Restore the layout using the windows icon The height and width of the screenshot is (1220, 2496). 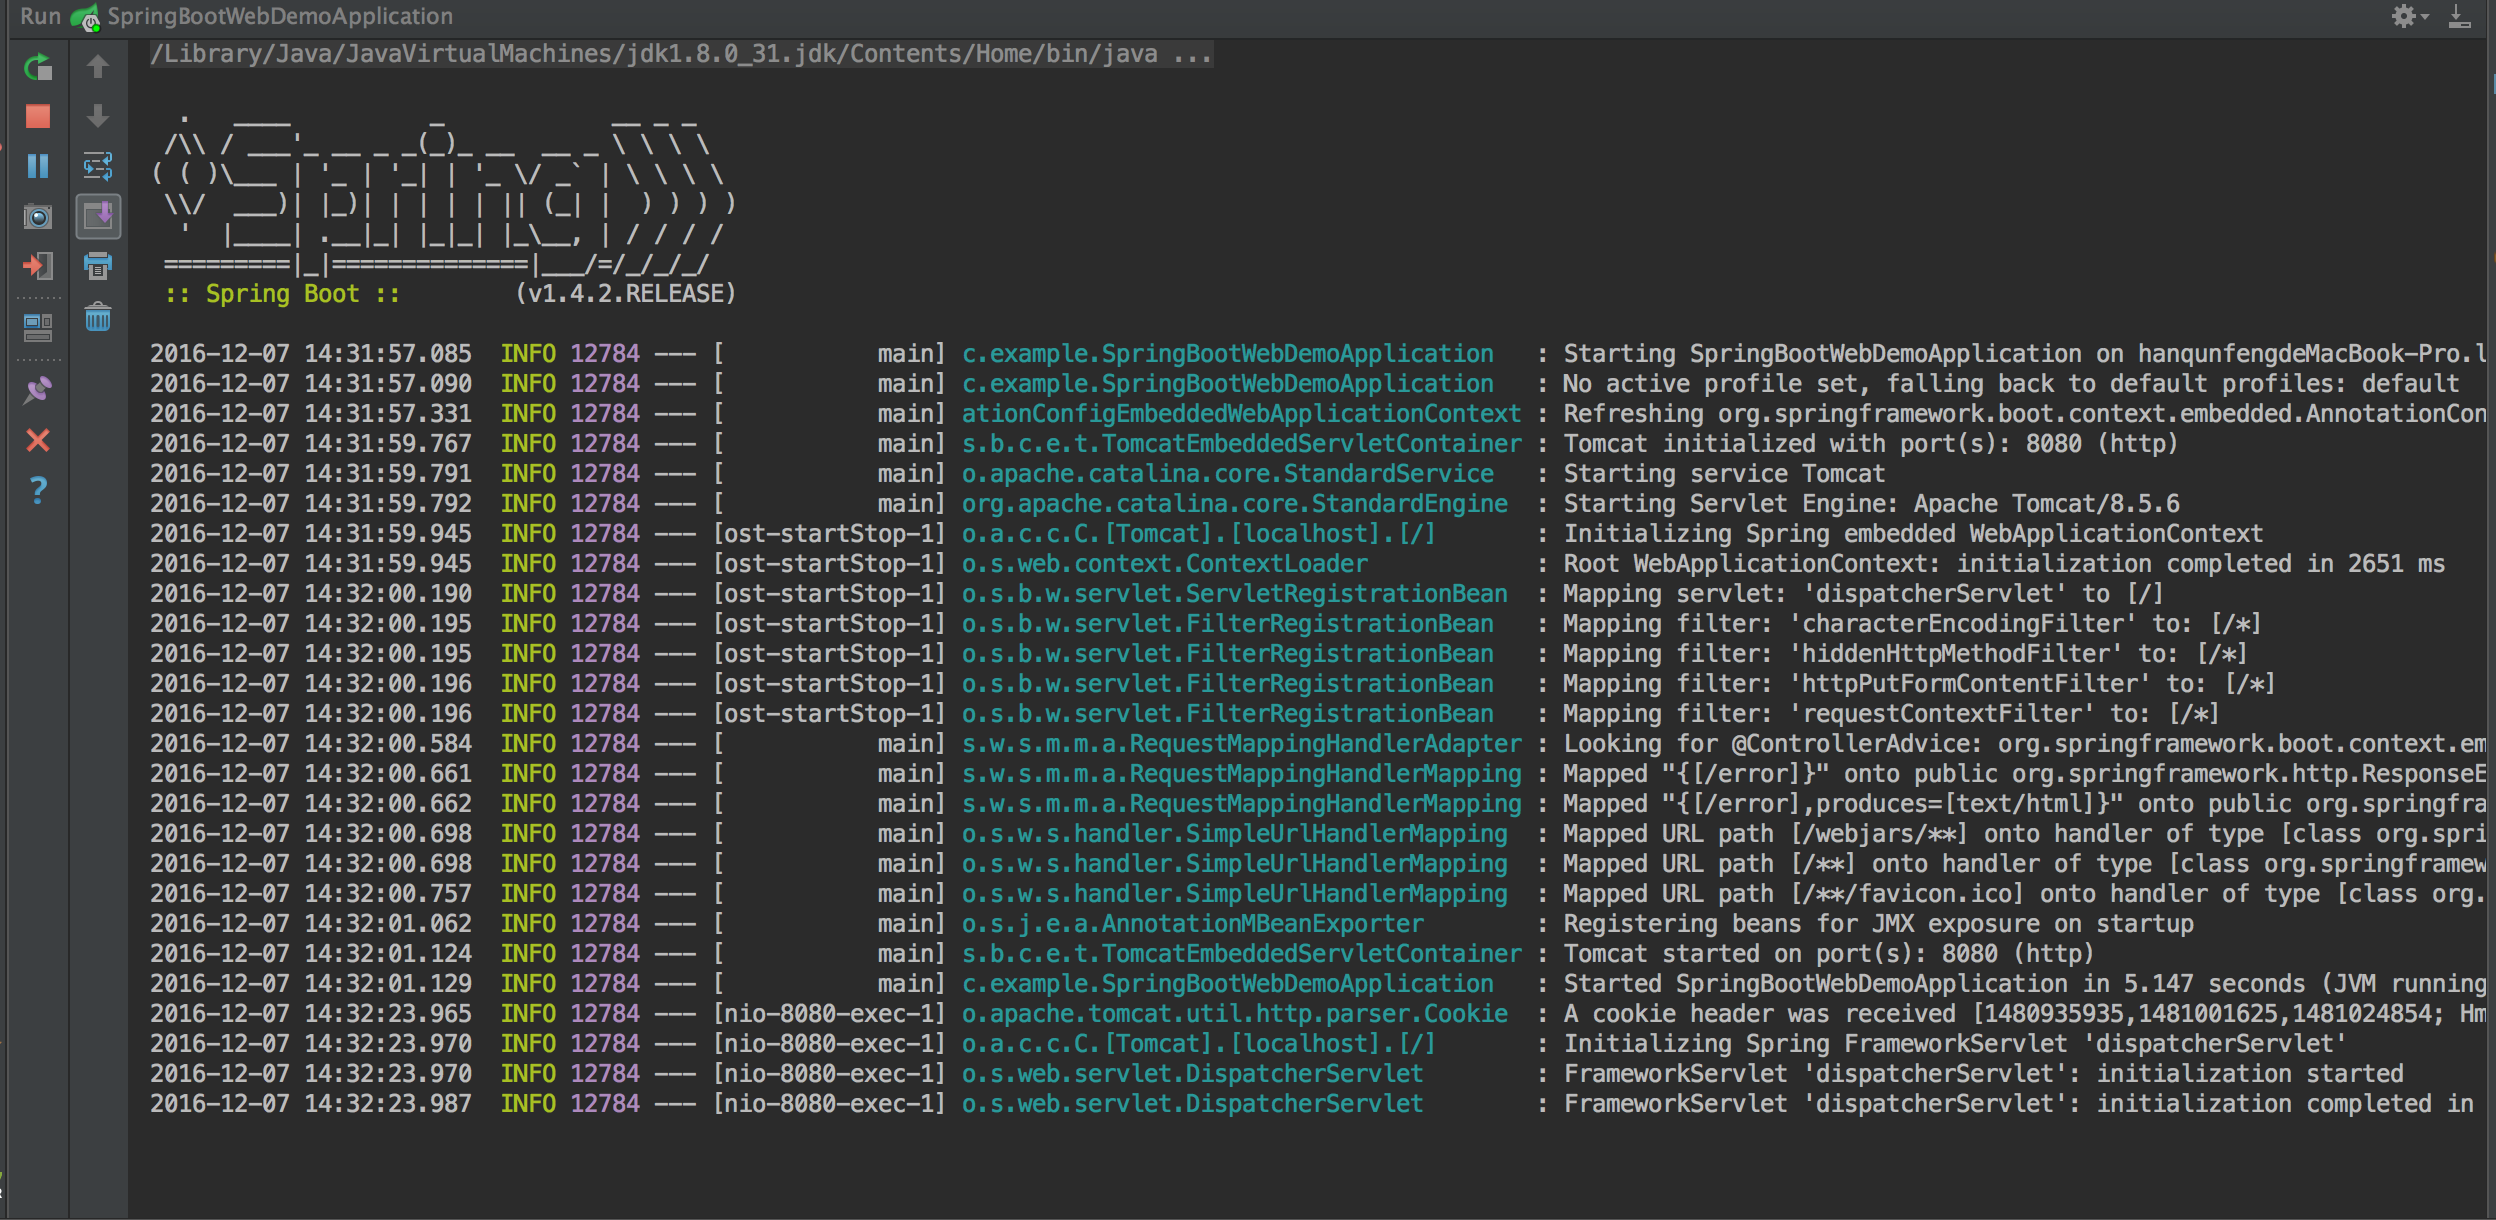click(38, 326)
